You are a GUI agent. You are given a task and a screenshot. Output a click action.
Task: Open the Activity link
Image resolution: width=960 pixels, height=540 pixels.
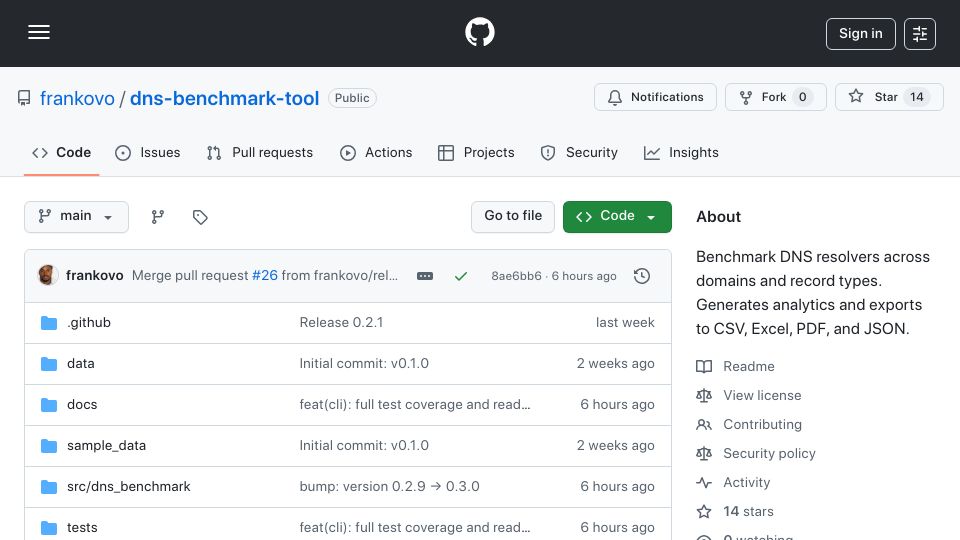tap(747, 482)
